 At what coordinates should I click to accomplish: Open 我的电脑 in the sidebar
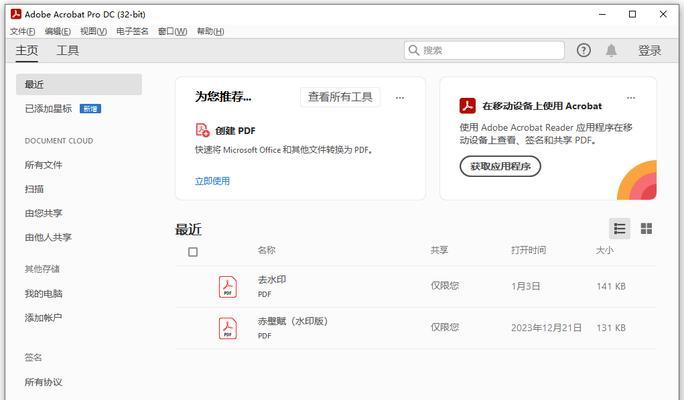pyautogui.click(x=43, y=294)
